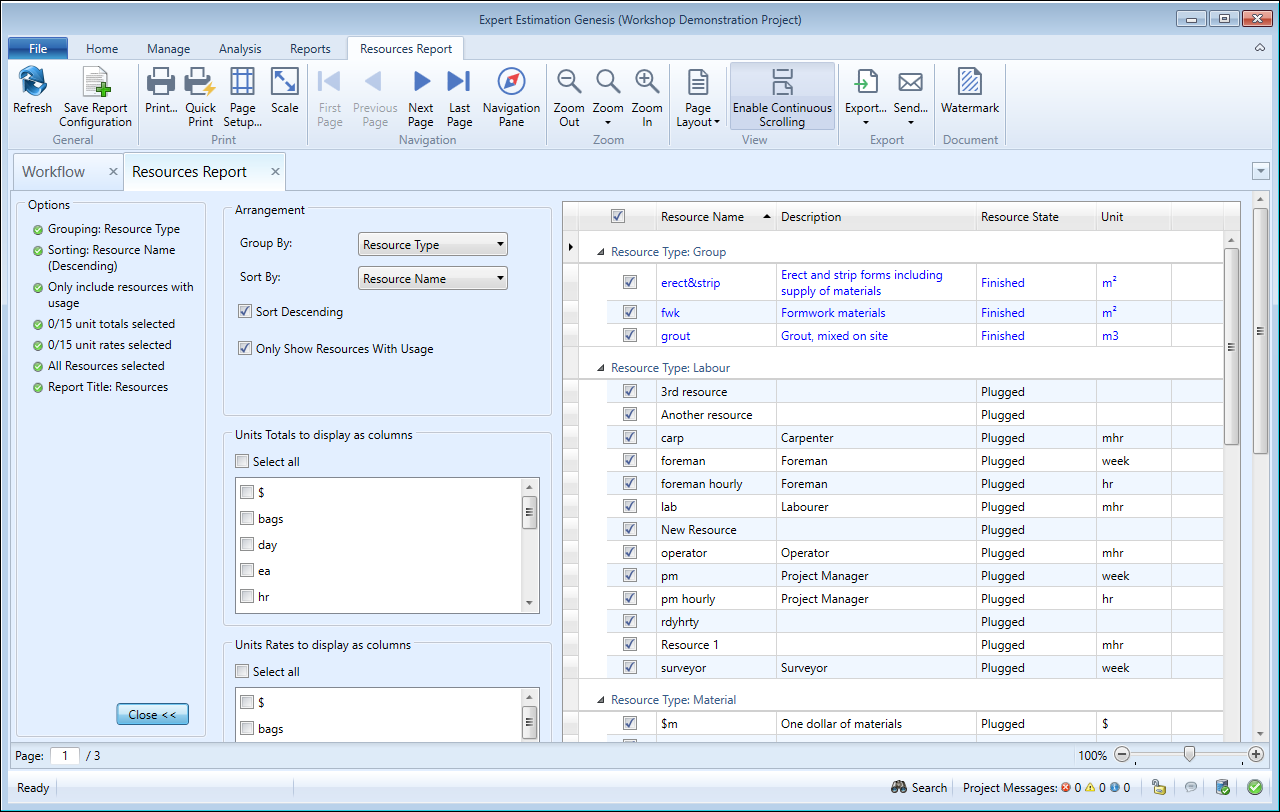Go to Next Page
Viewport: 1280px width, 812px height.
(421, 98)
